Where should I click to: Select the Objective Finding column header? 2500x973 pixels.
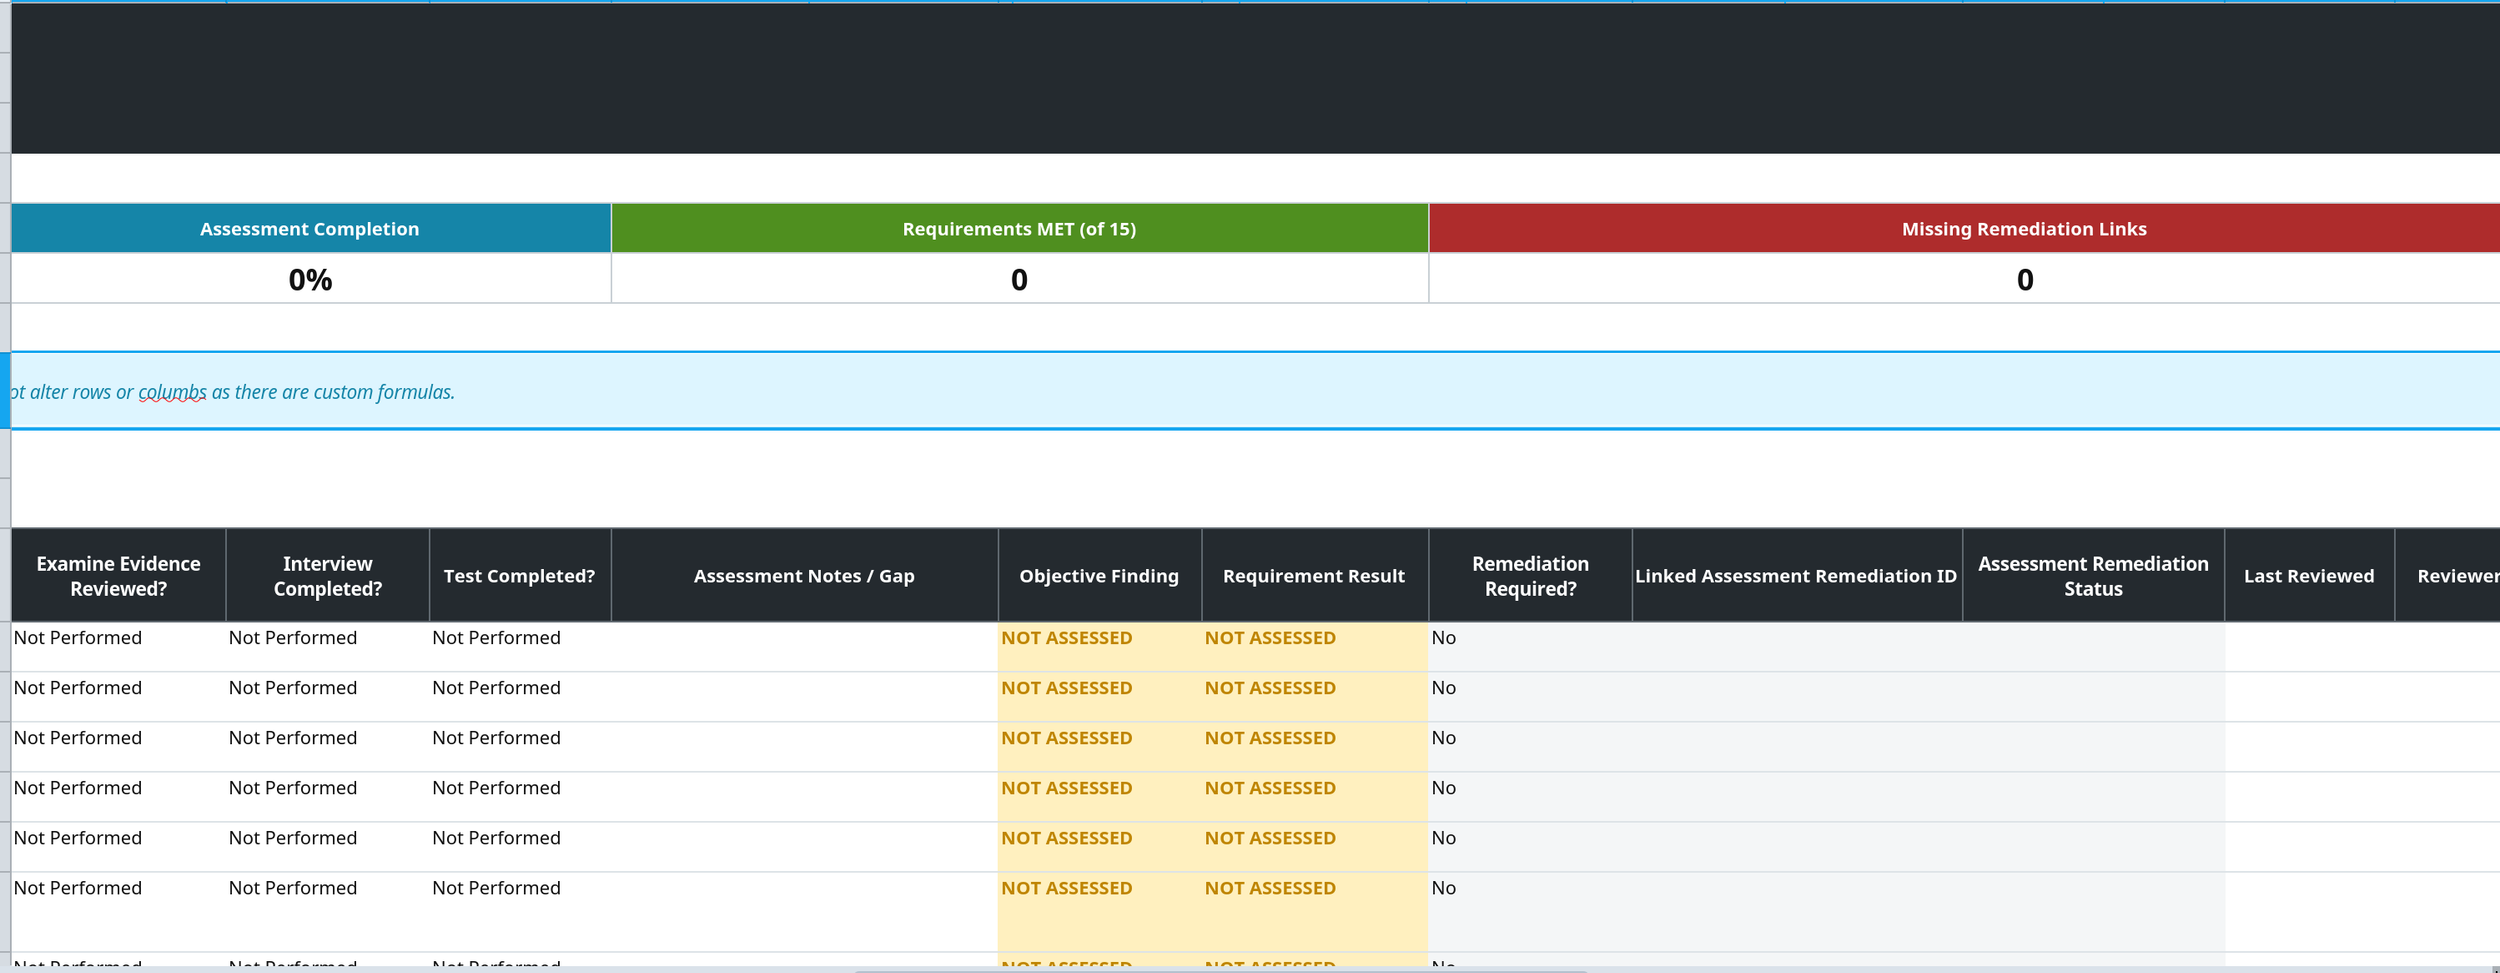coord(1099,575)
